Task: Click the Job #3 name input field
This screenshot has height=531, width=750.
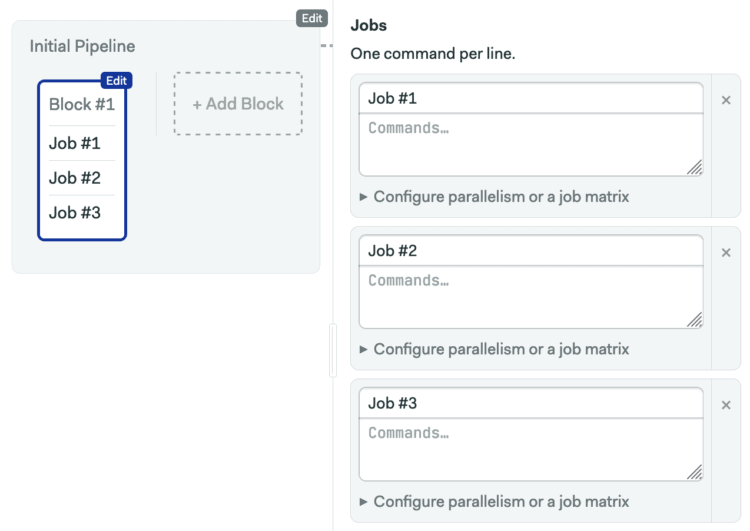Action: point(530,403)
